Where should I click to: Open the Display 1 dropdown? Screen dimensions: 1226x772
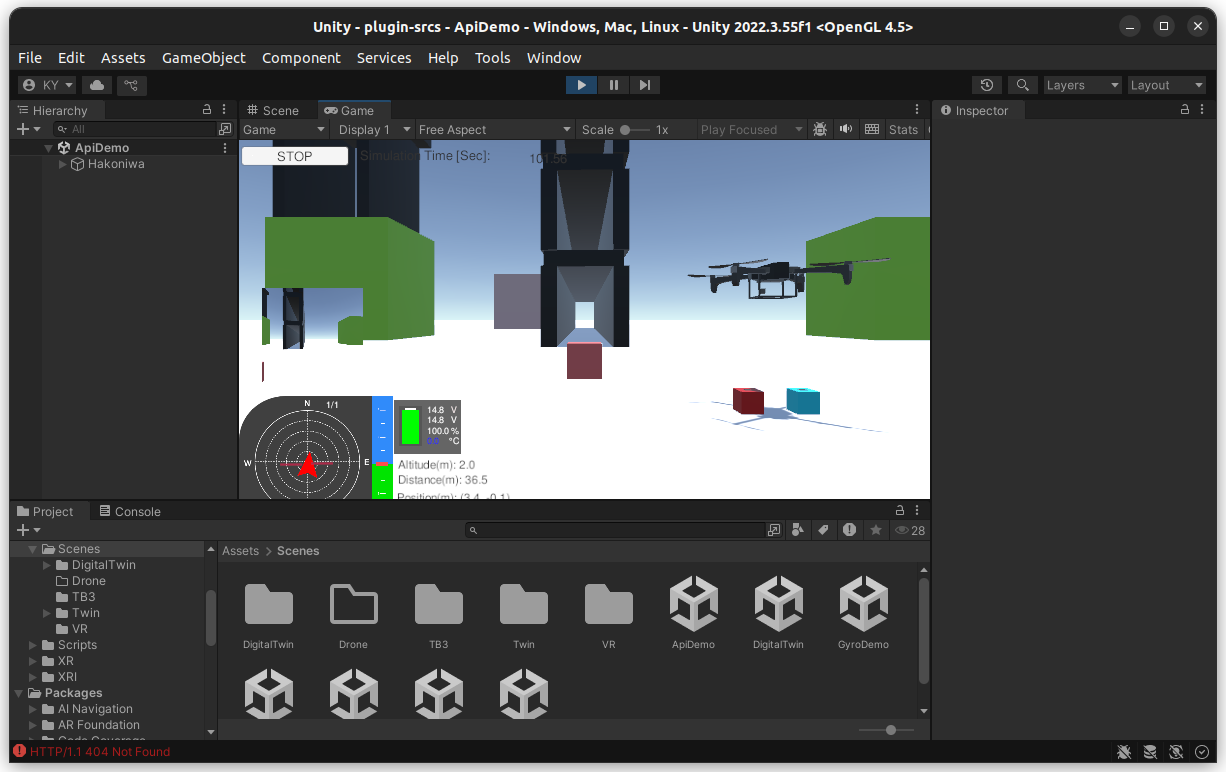[374, 129]
